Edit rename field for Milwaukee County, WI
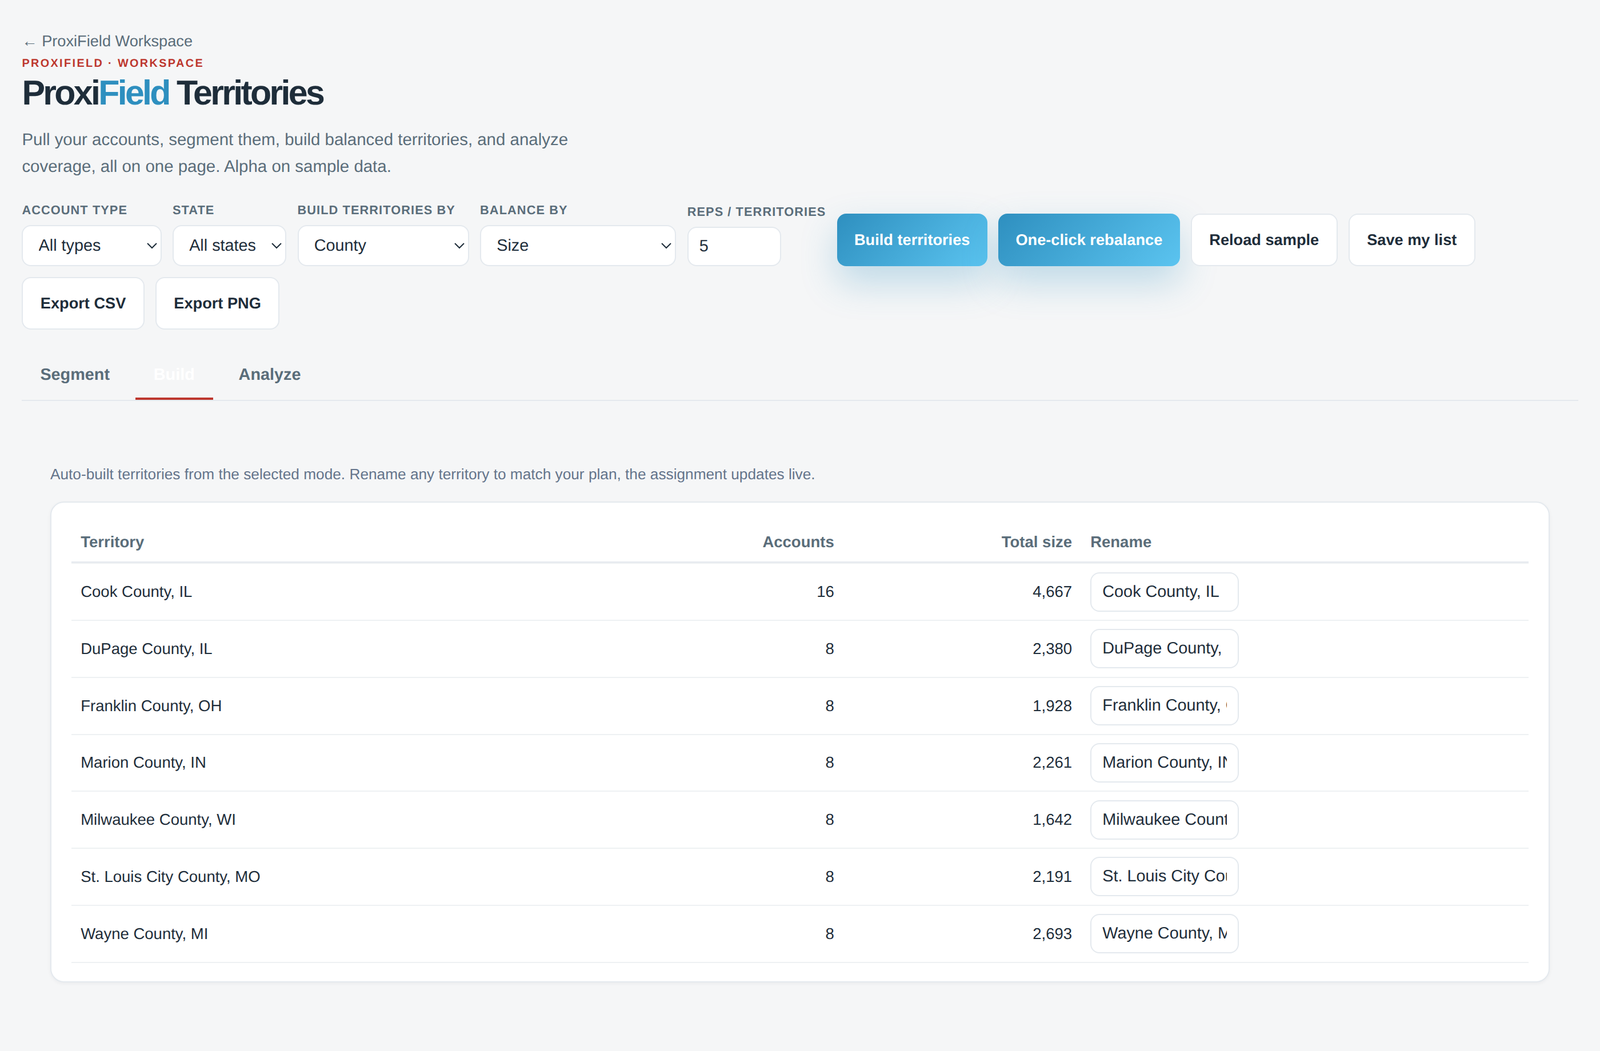The width and height of the screenshot is (1600, 1051). click(1164, 820)
